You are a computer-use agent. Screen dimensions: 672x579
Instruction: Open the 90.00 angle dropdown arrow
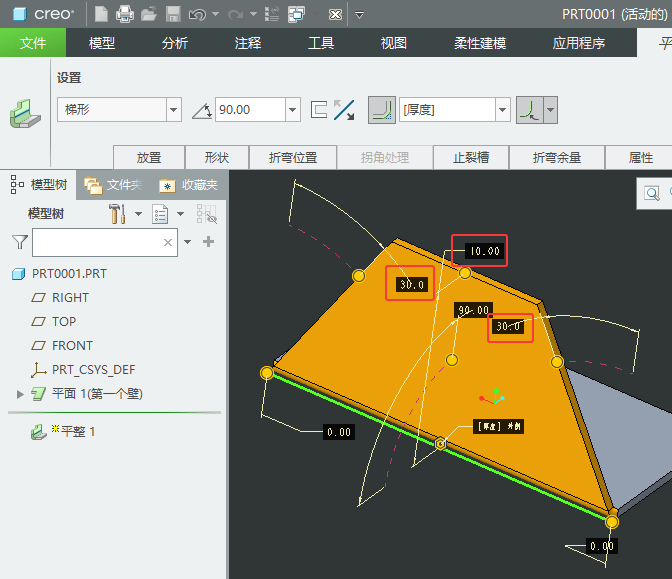tap(293, 110)
